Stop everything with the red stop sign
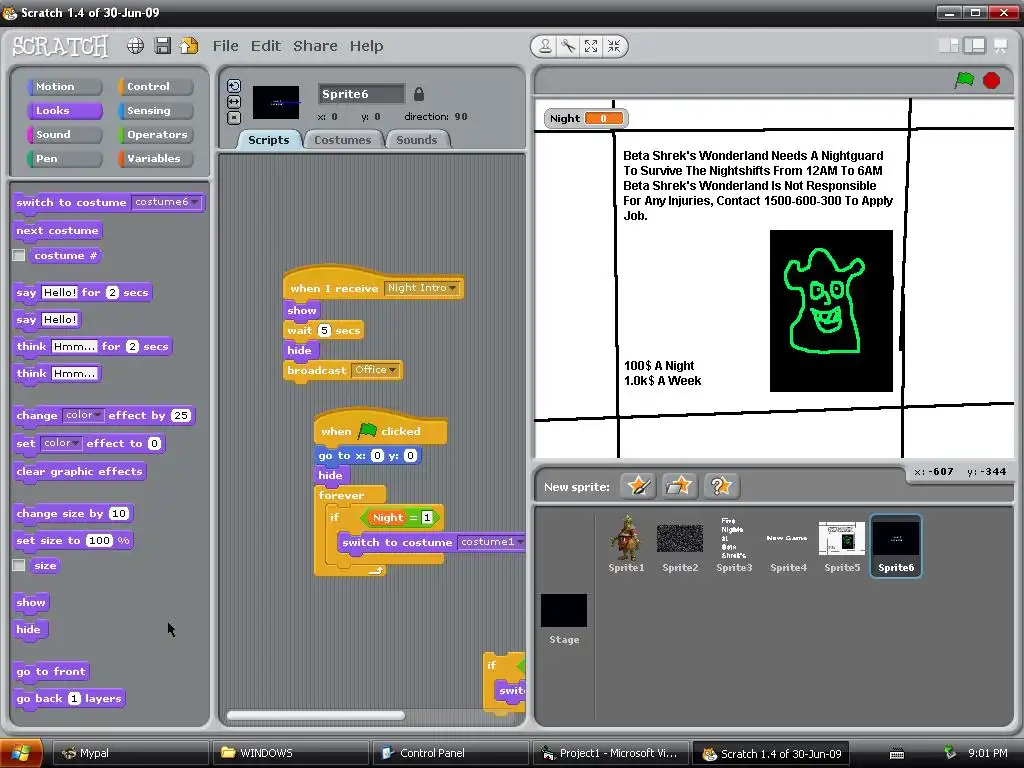The width and height of the screenshot is (1024, 768). pos(991,80)
